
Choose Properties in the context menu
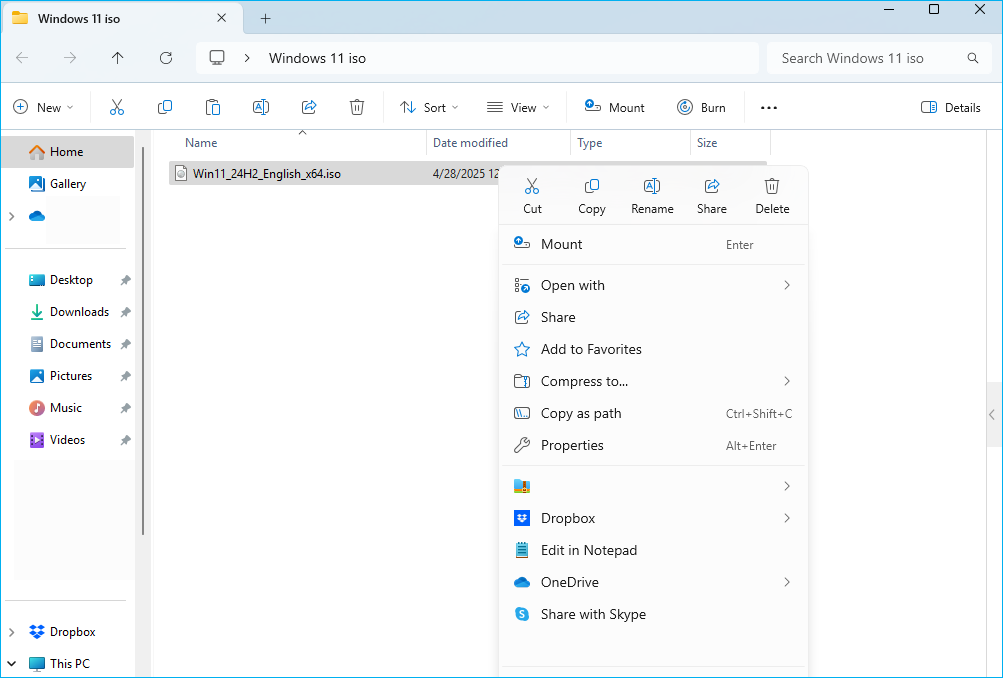click(572, 445)
